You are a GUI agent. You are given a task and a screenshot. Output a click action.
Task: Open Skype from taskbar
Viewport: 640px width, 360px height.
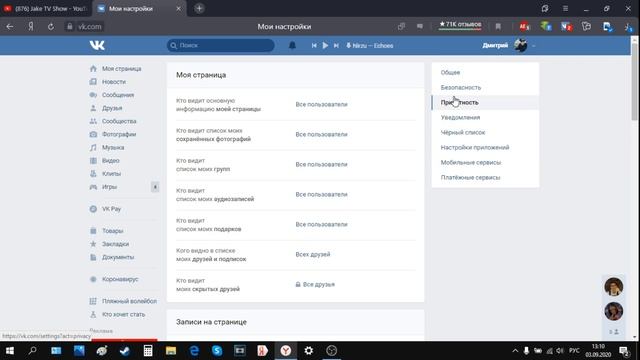pyautogui.click(x=217, y=351)
